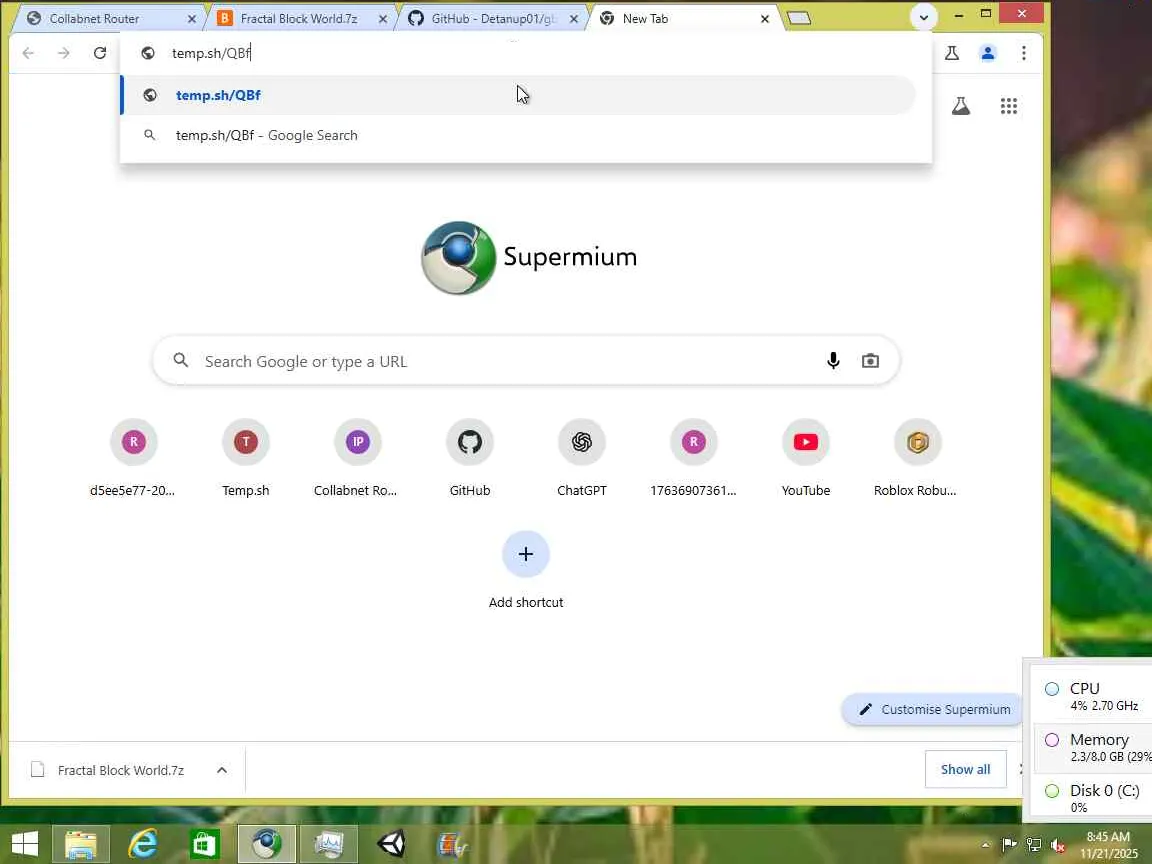Click the Customise Supermium button
The height and width of the screenshot is (864, 1152).
click(x=933, y=709)
